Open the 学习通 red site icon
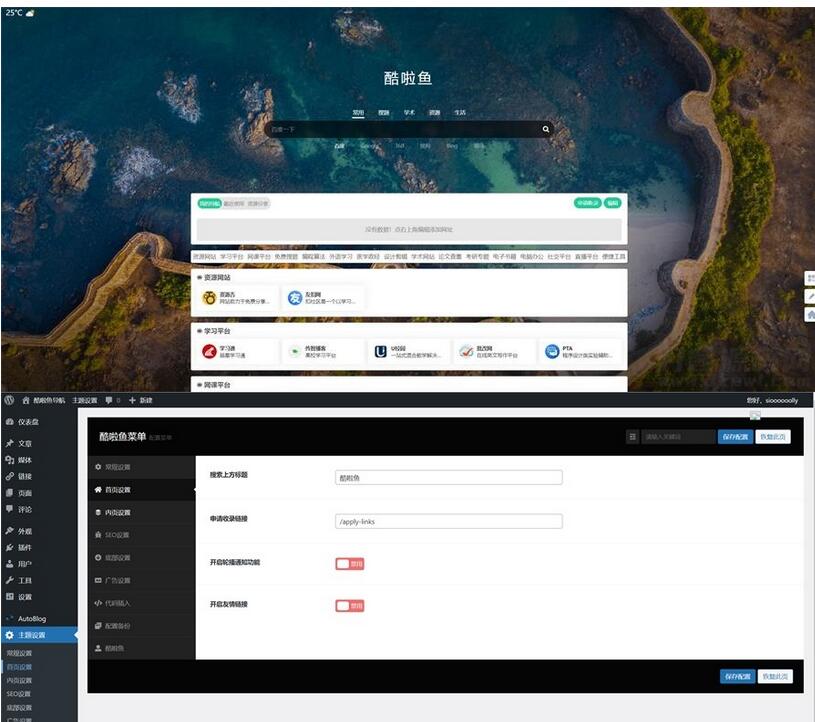This screenshot has width=815, height=722. pos(209,351)
